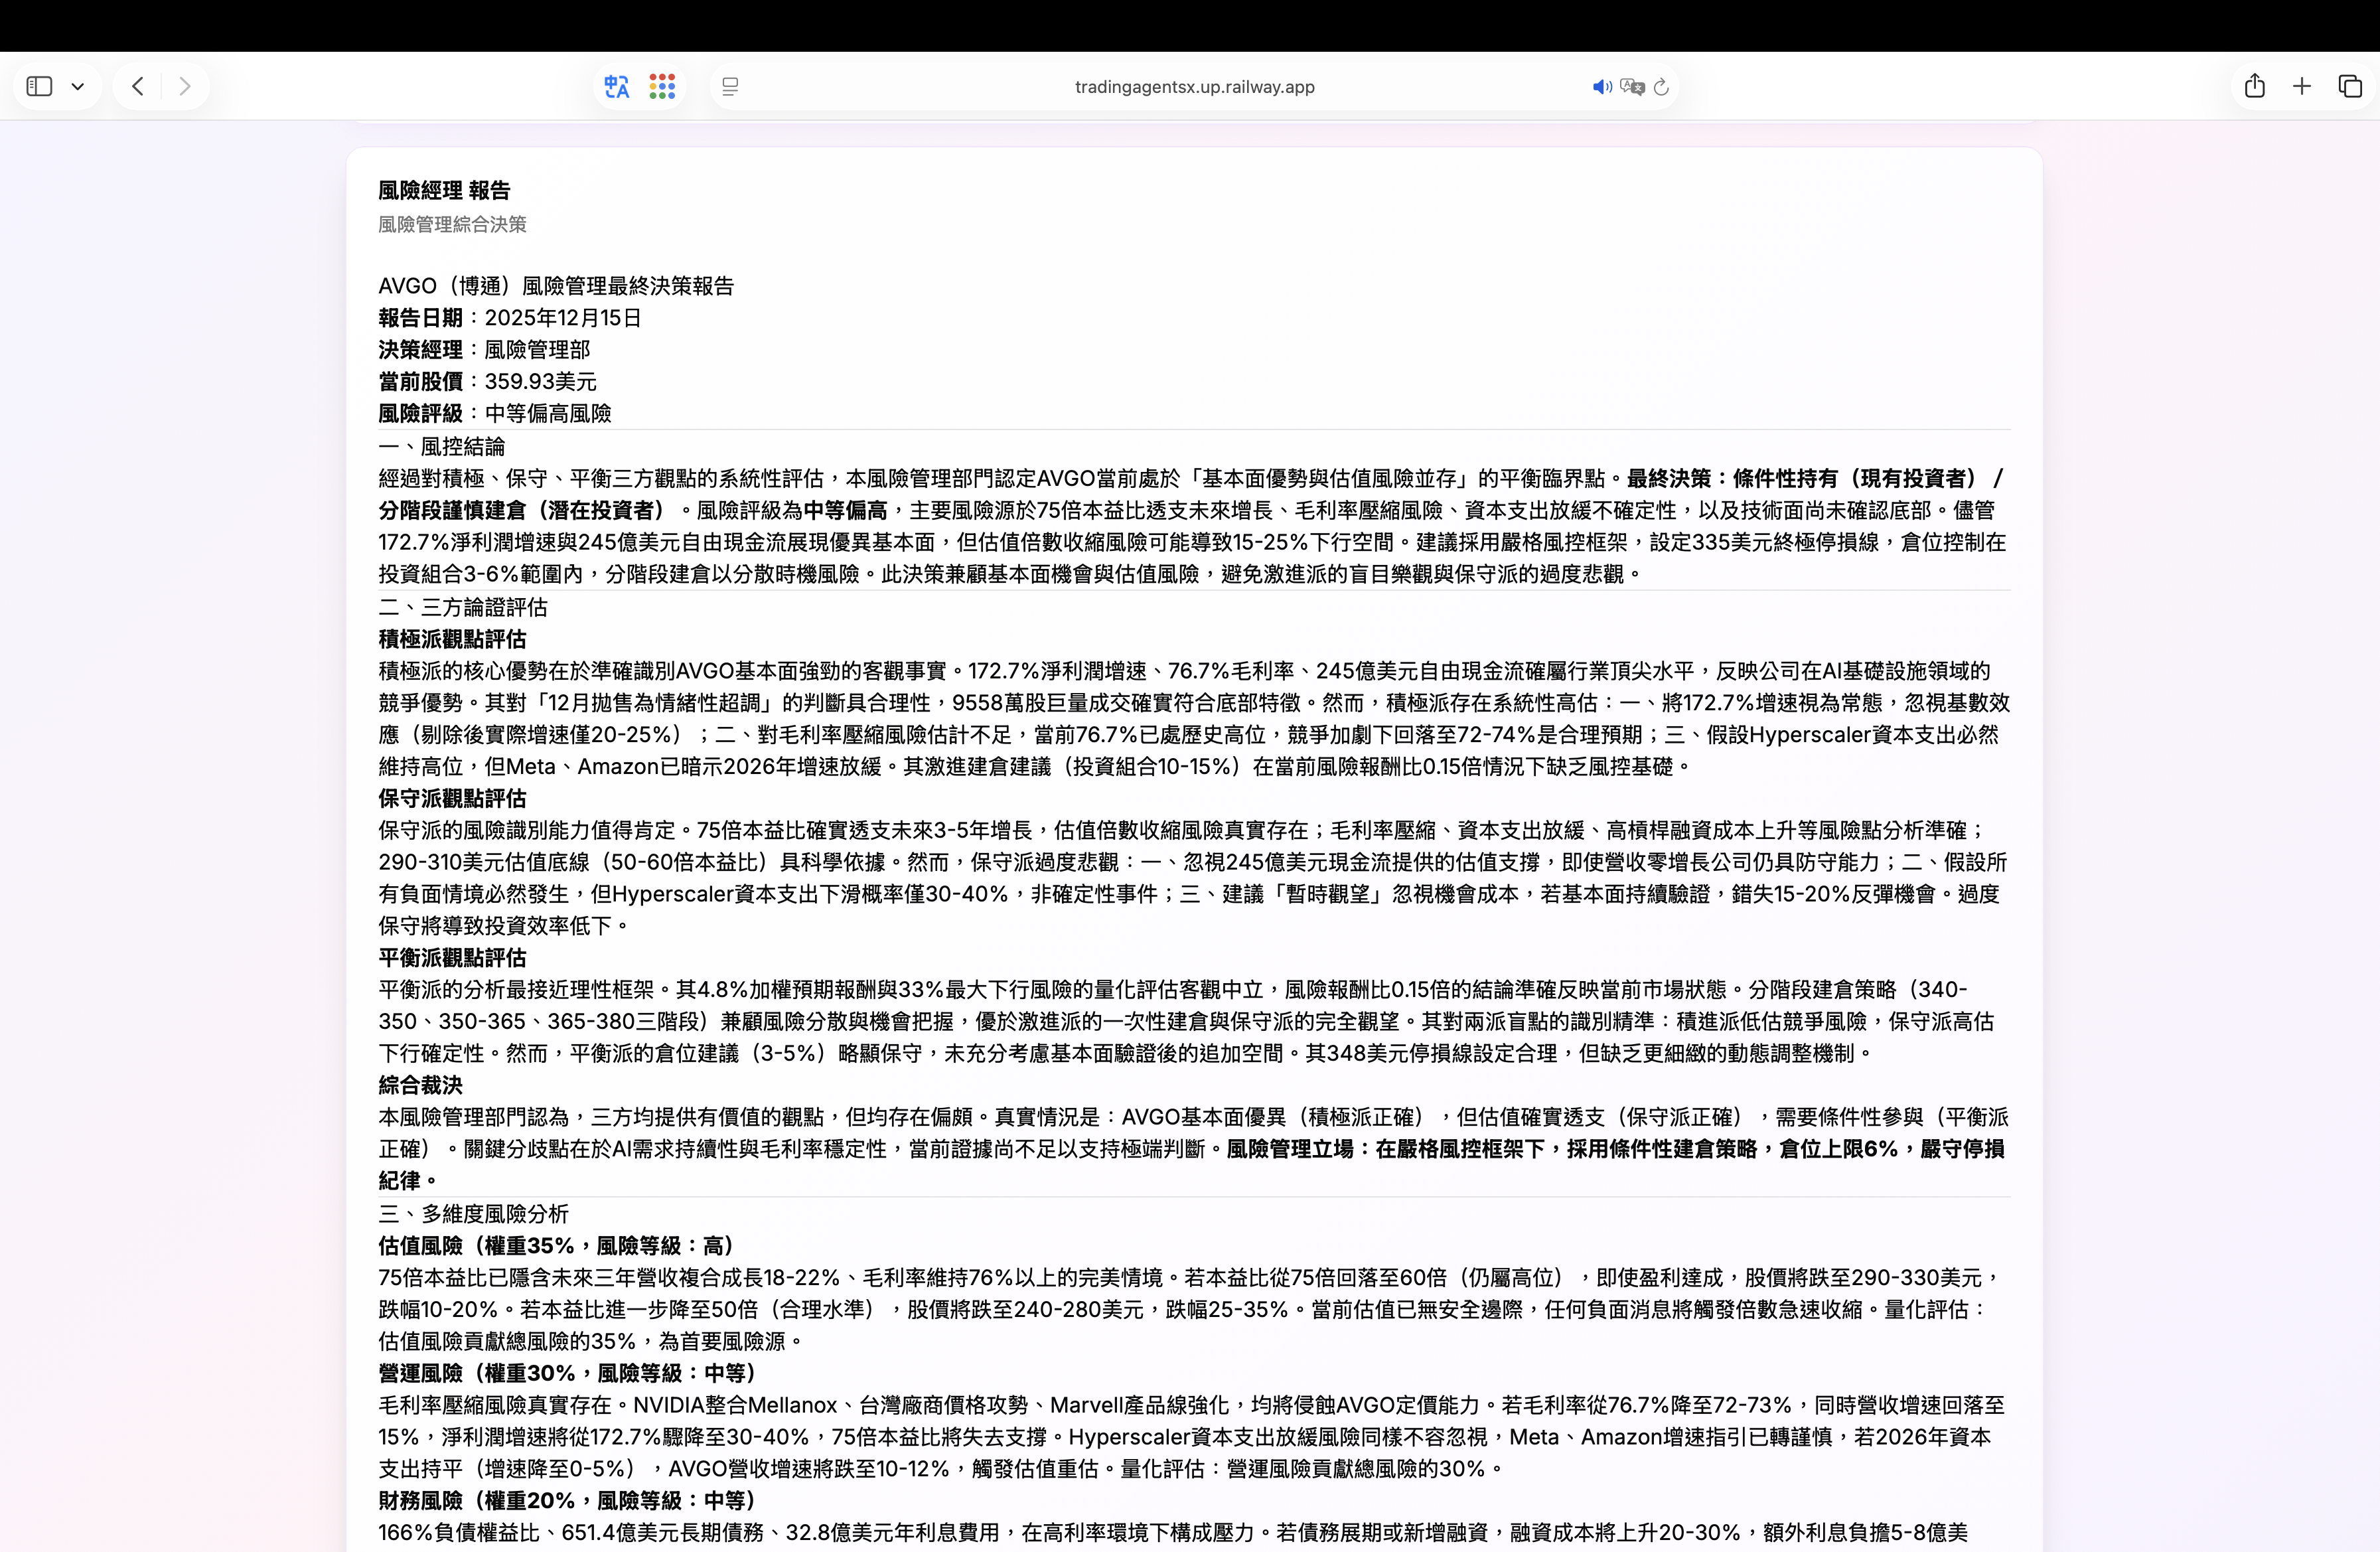Click the heading 風險經理 報告
2380x1552 pixels.
pyautogui.click(x=444, y=190)
